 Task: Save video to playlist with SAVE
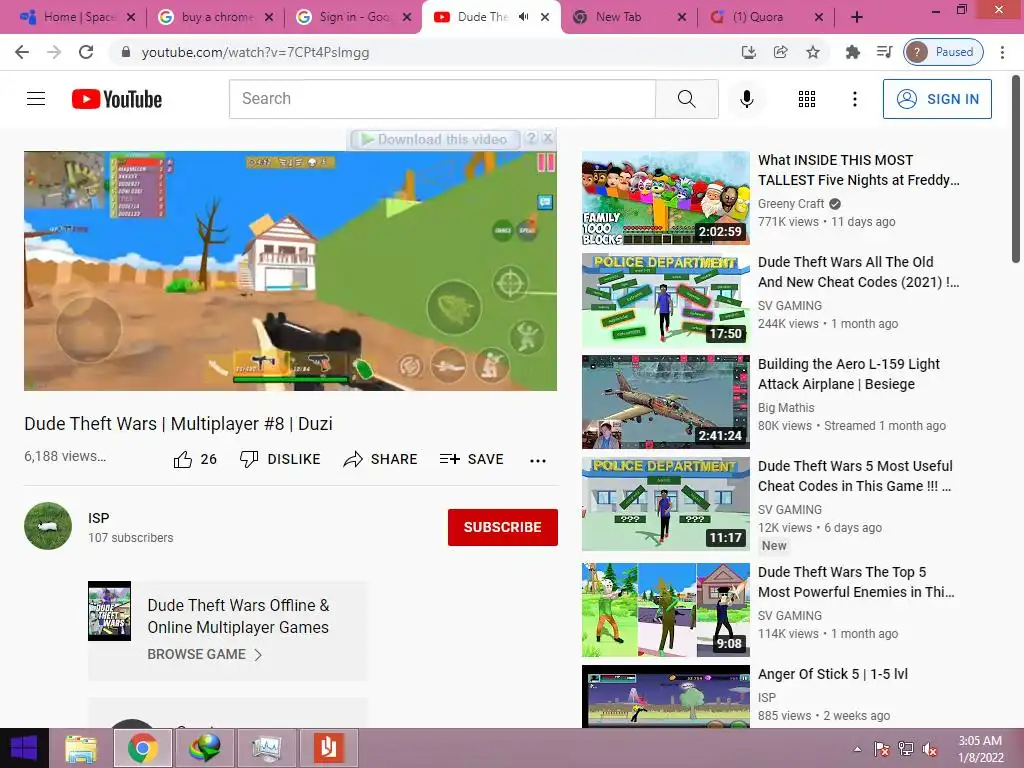pyautogui.click(x=472, y=459)
